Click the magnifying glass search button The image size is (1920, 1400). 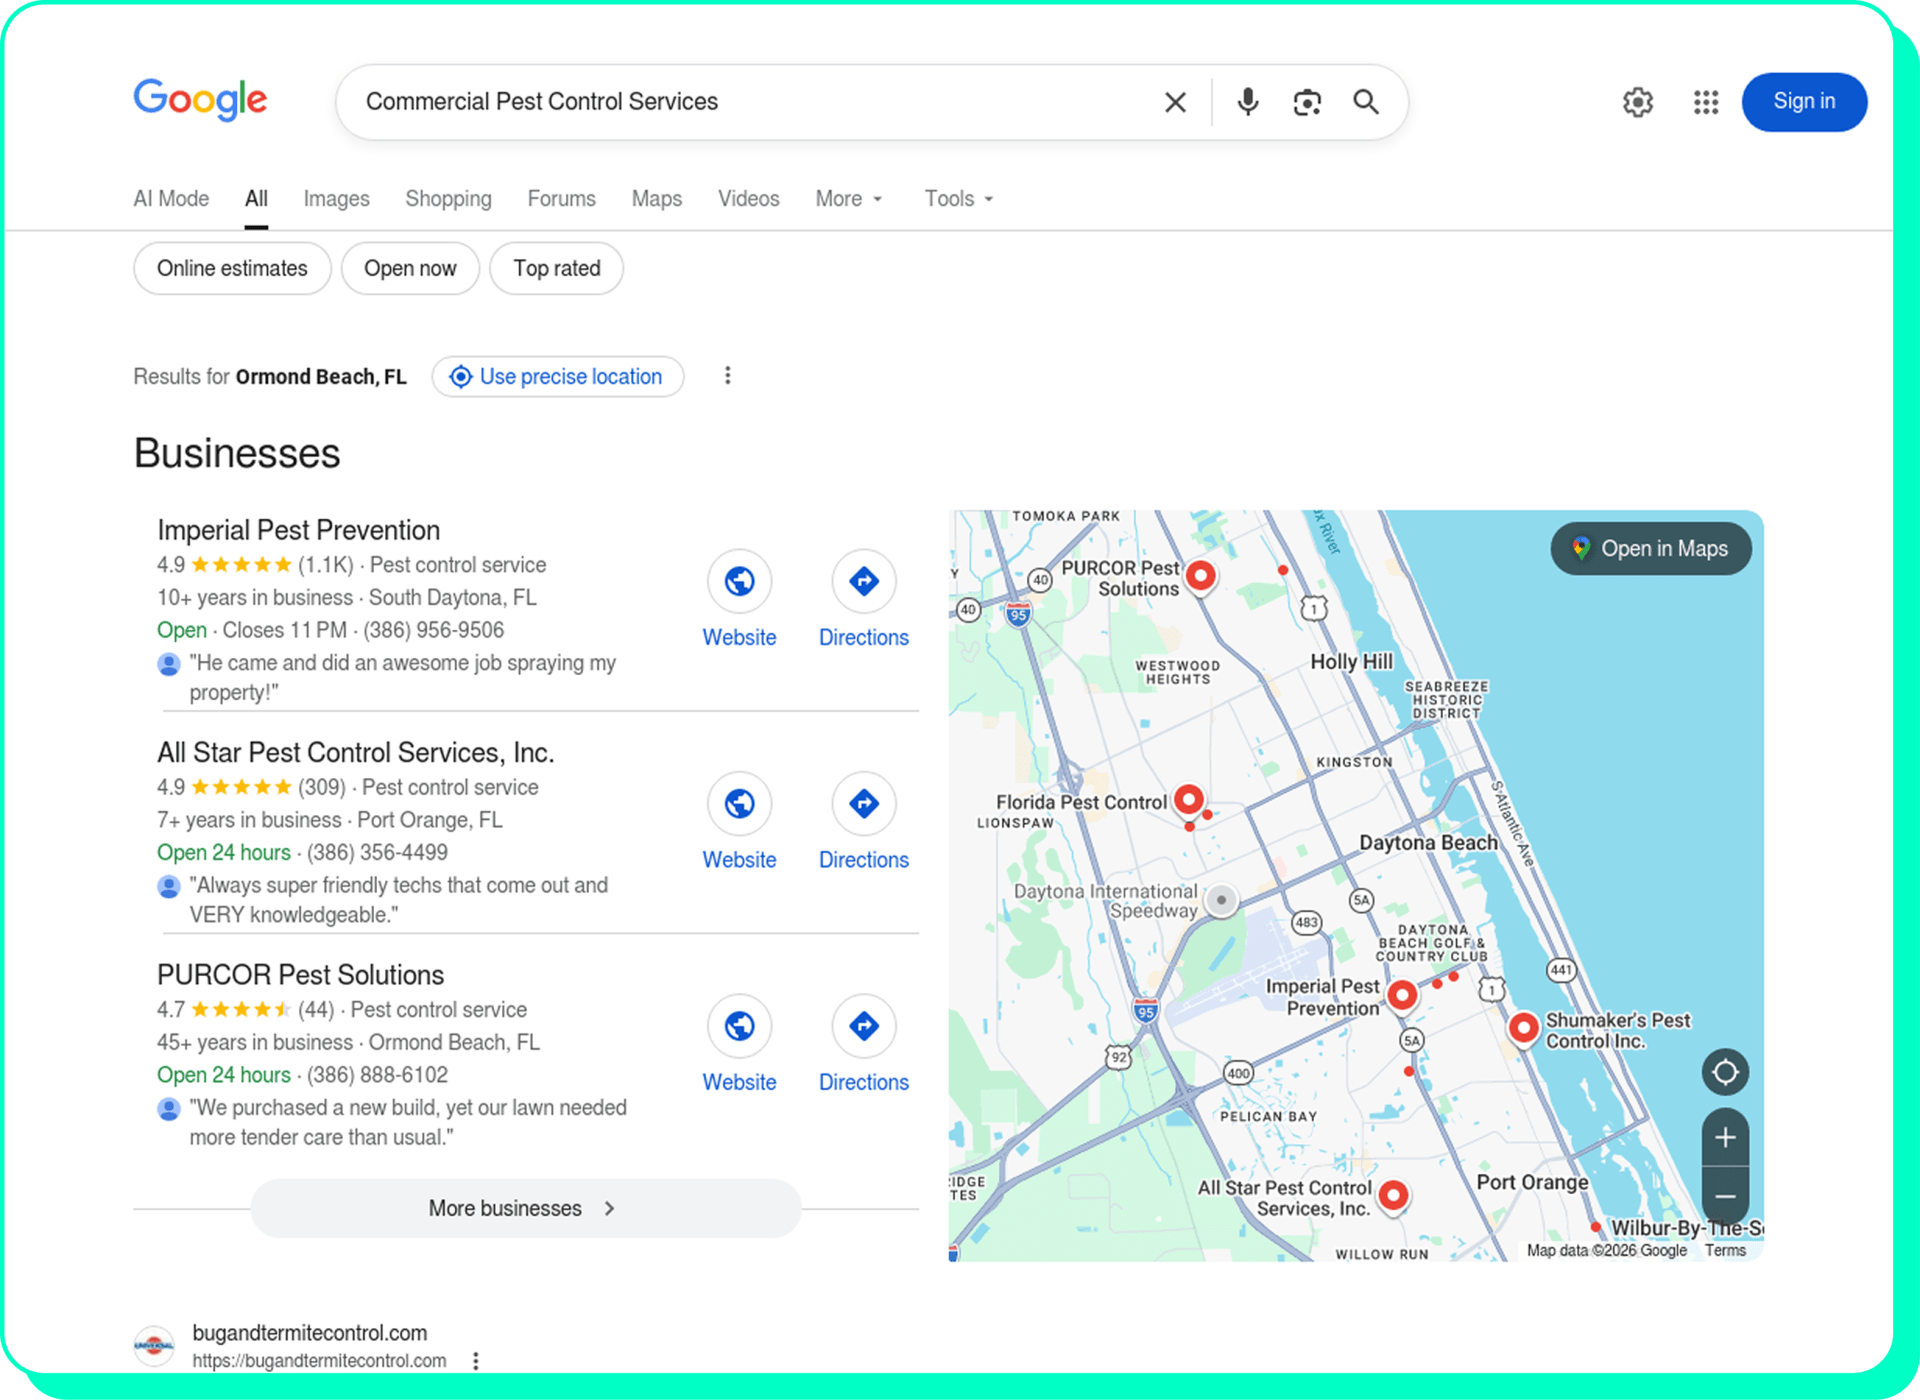1366,102
